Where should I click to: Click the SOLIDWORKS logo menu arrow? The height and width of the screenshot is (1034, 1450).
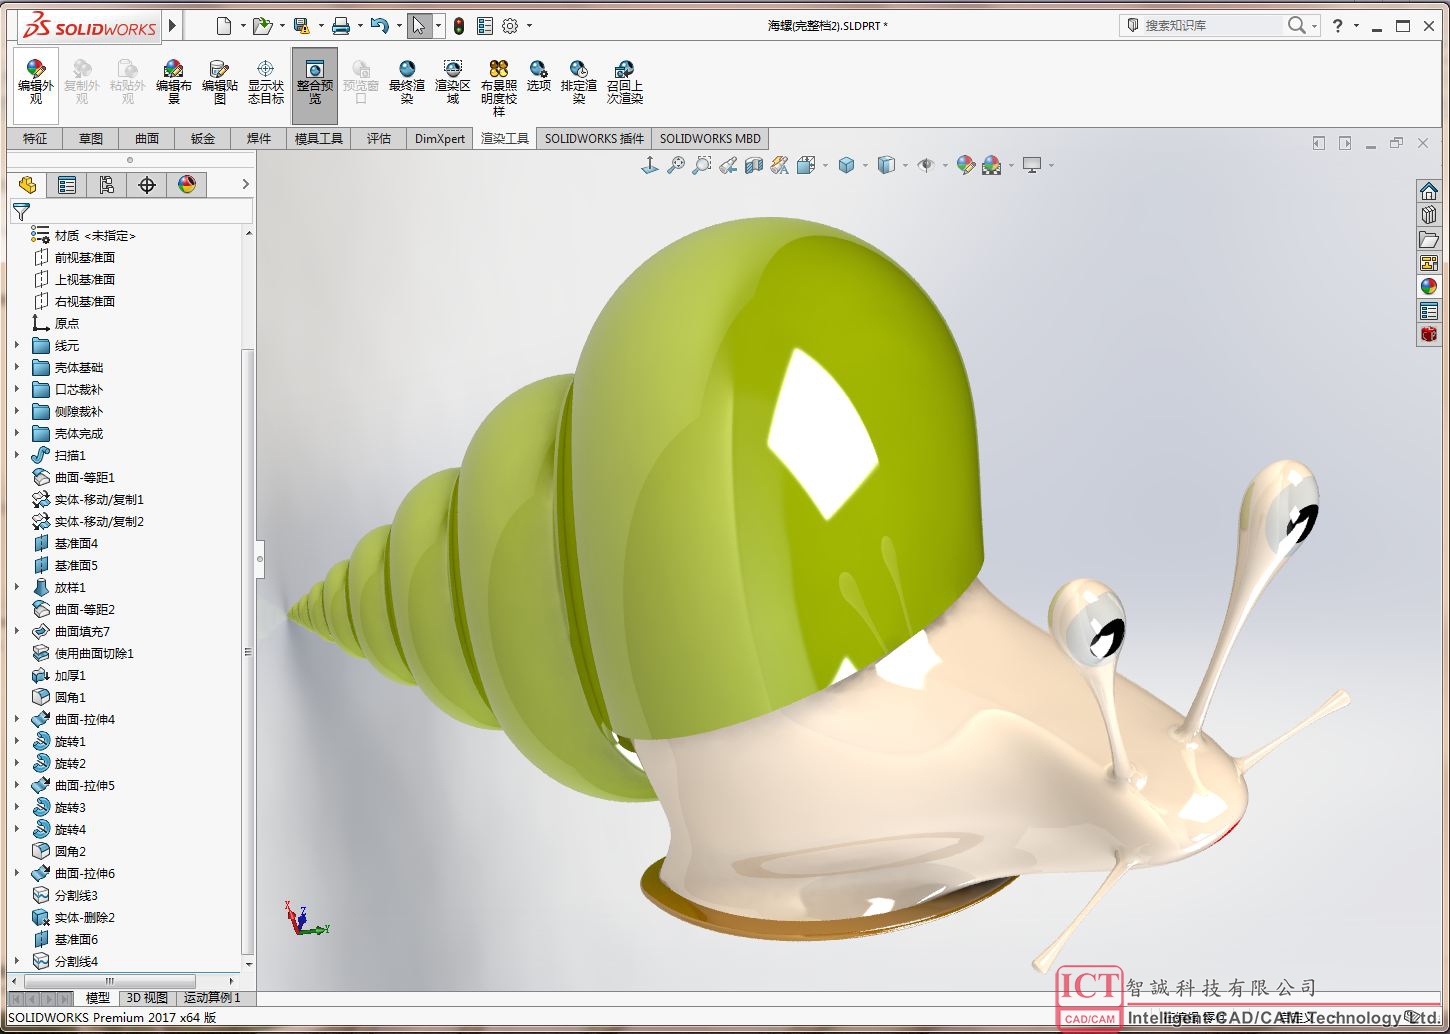point(173,26)
